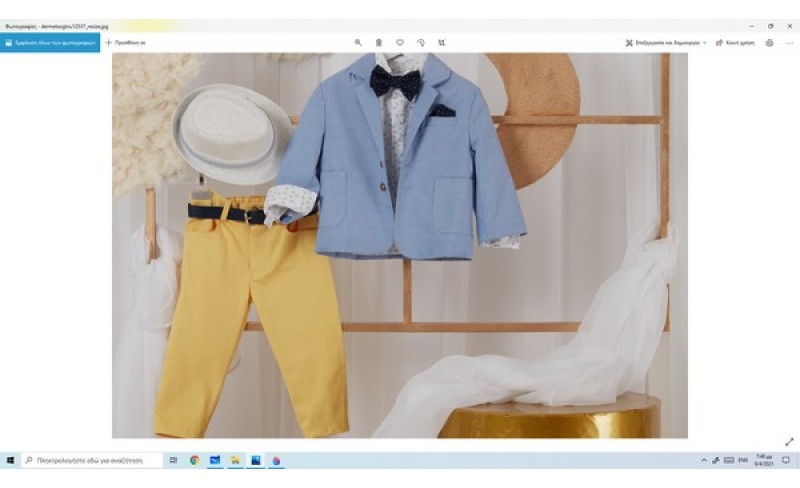800x488 pixels.
Task: Restore down the Photos window
Action: click(x=770, y=26)
